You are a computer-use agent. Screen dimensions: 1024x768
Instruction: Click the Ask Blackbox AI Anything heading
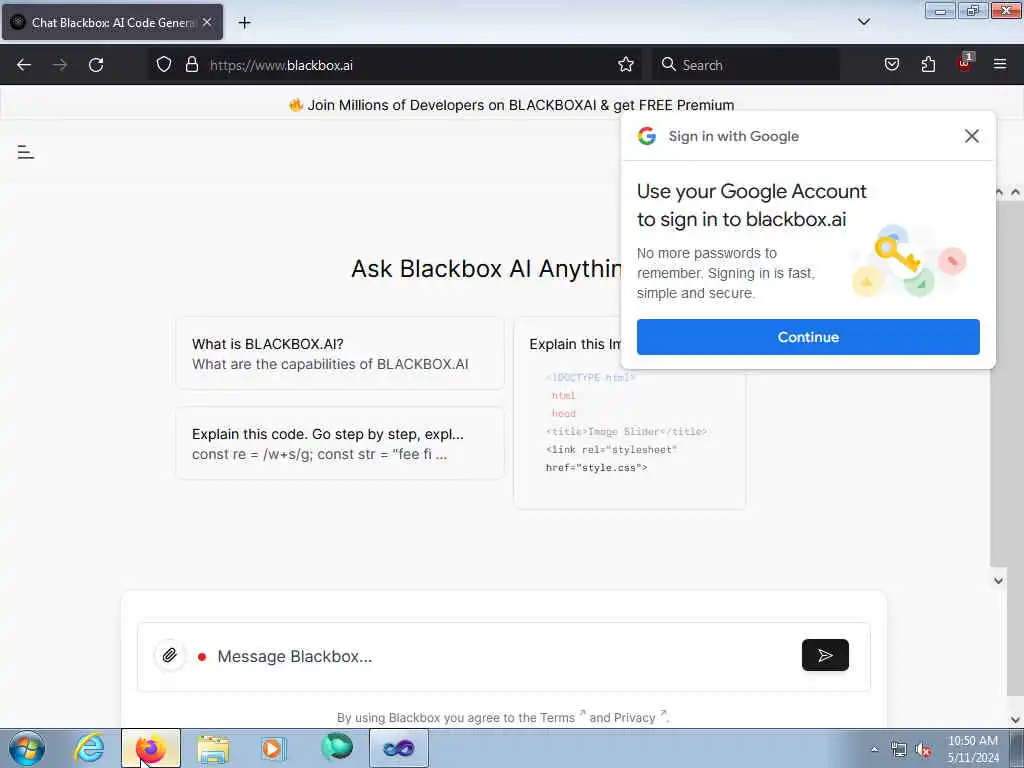pyautogui.click(x=487, y=268)
